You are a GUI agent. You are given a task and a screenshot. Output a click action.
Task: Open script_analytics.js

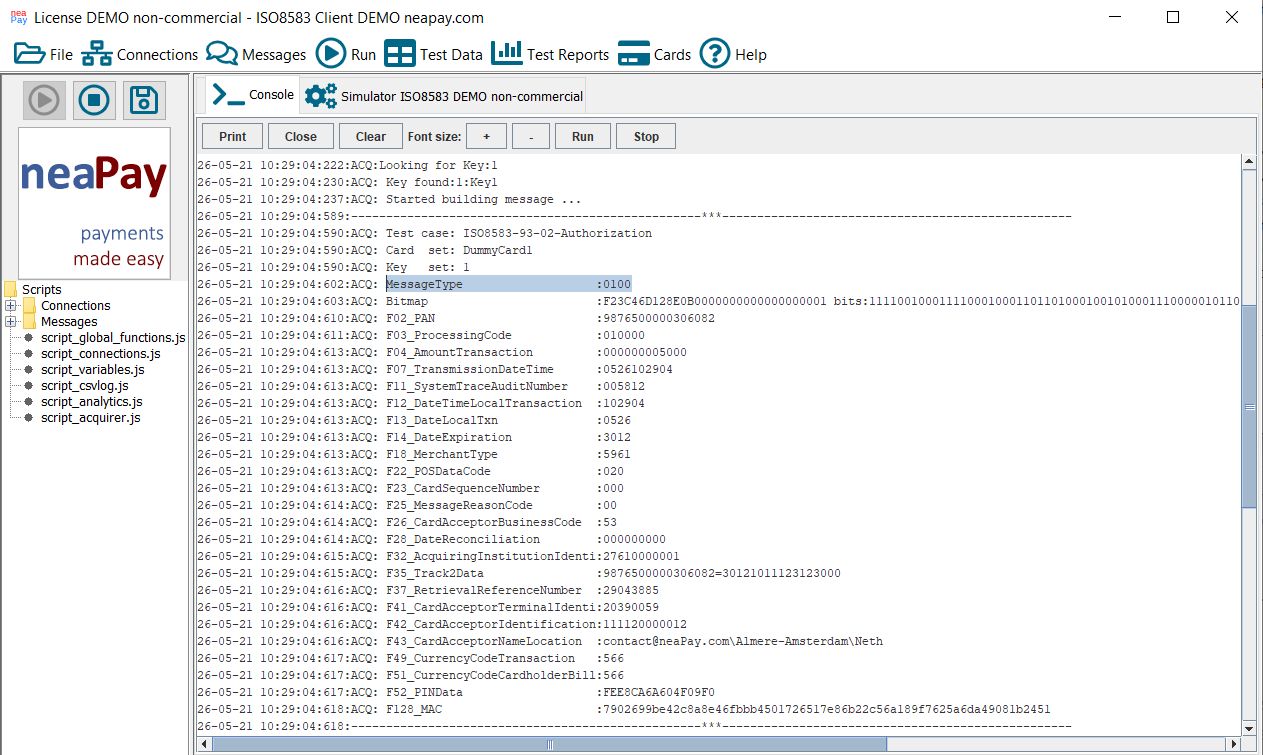tap(92, 402)
